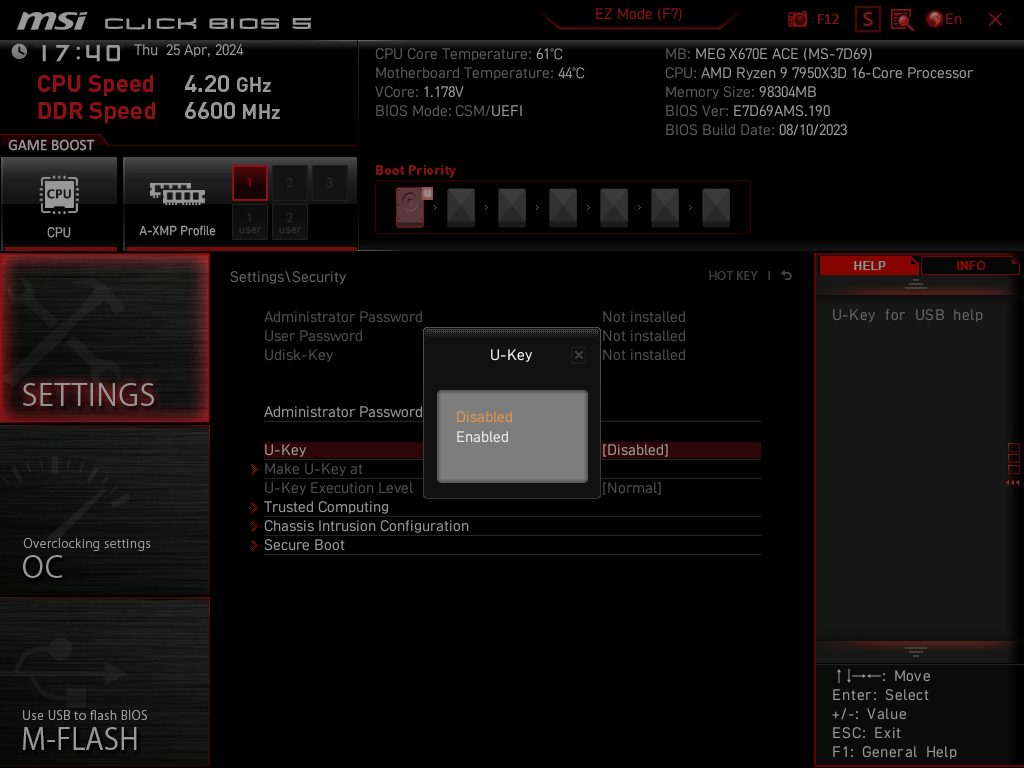The height and width of the screenshot is (768, 1024).
Task: Open the BIOS search icon
Action: click(902, 20)
